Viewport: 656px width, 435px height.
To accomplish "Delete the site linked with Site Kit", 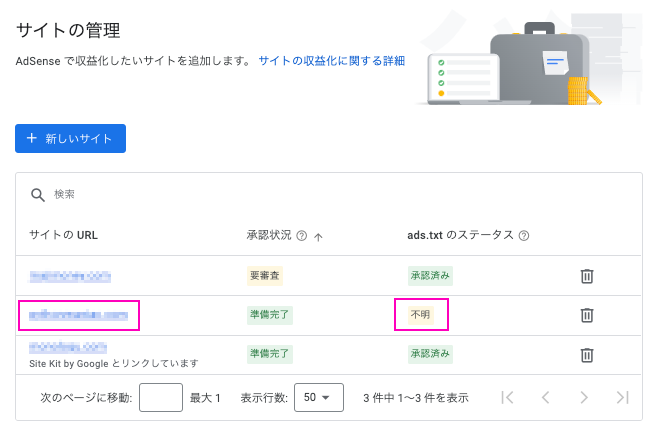I will (587, 355).
